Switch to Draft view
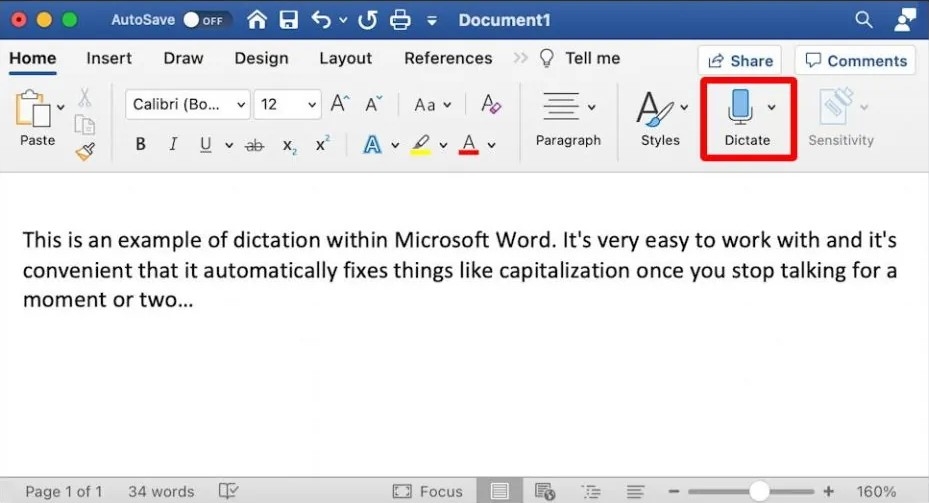 635,491
